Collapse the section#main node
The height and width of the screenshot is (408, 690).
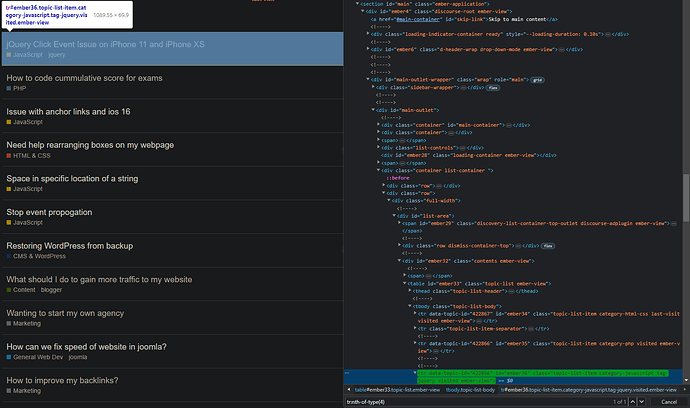click(x=357, y=4)
